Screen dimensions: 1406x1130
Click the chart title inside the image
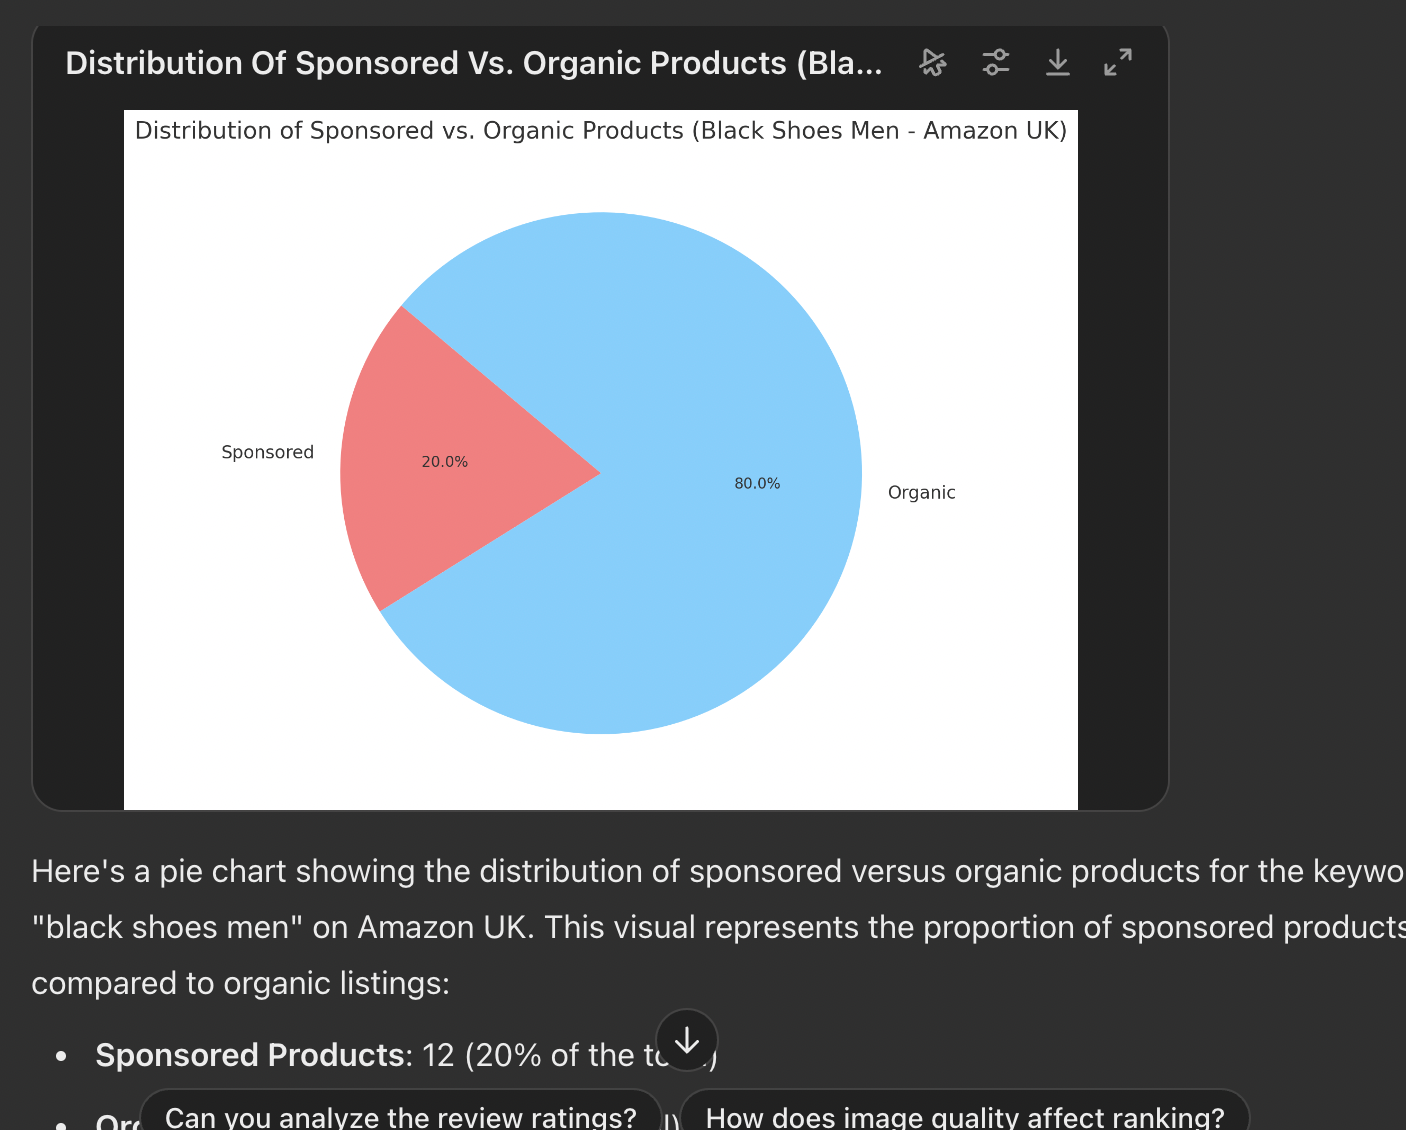click(x=600, y=131)
